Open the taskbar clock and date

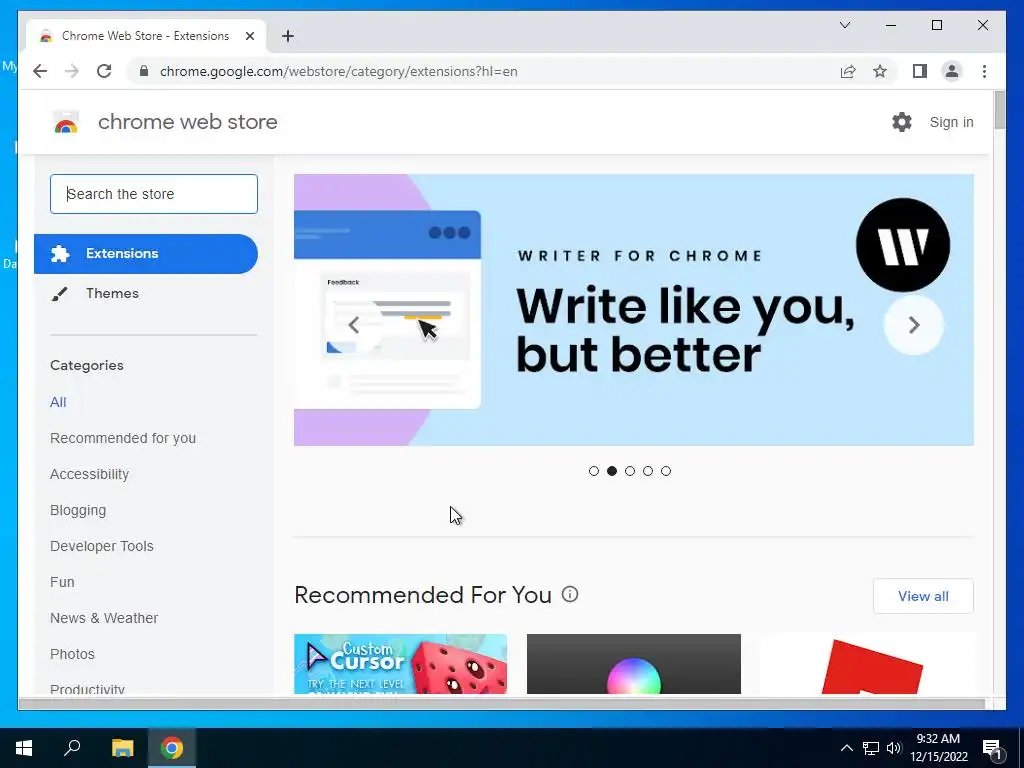938,748
